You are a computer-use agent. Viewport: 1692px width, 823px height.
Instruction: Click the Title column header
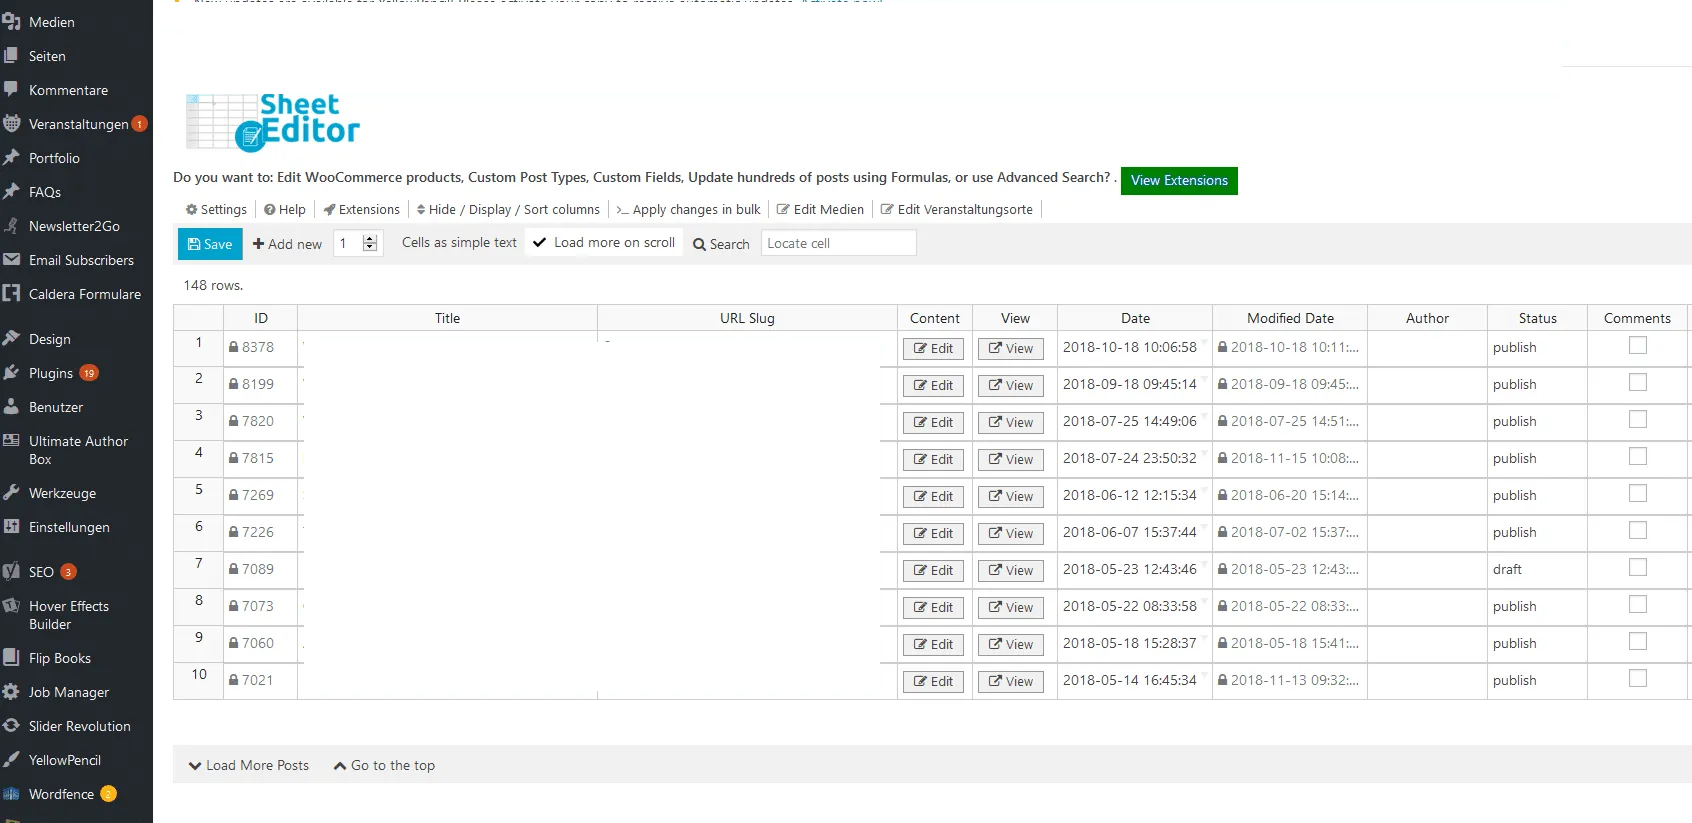coord(447,318)
